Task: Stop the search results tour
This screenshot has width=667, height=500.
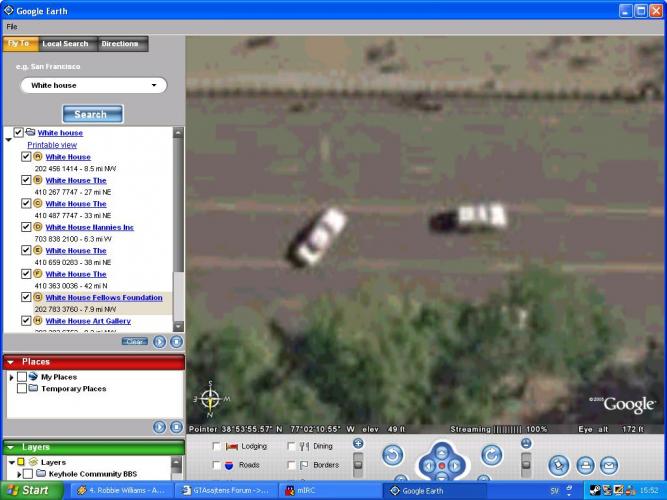Action: 176,342
